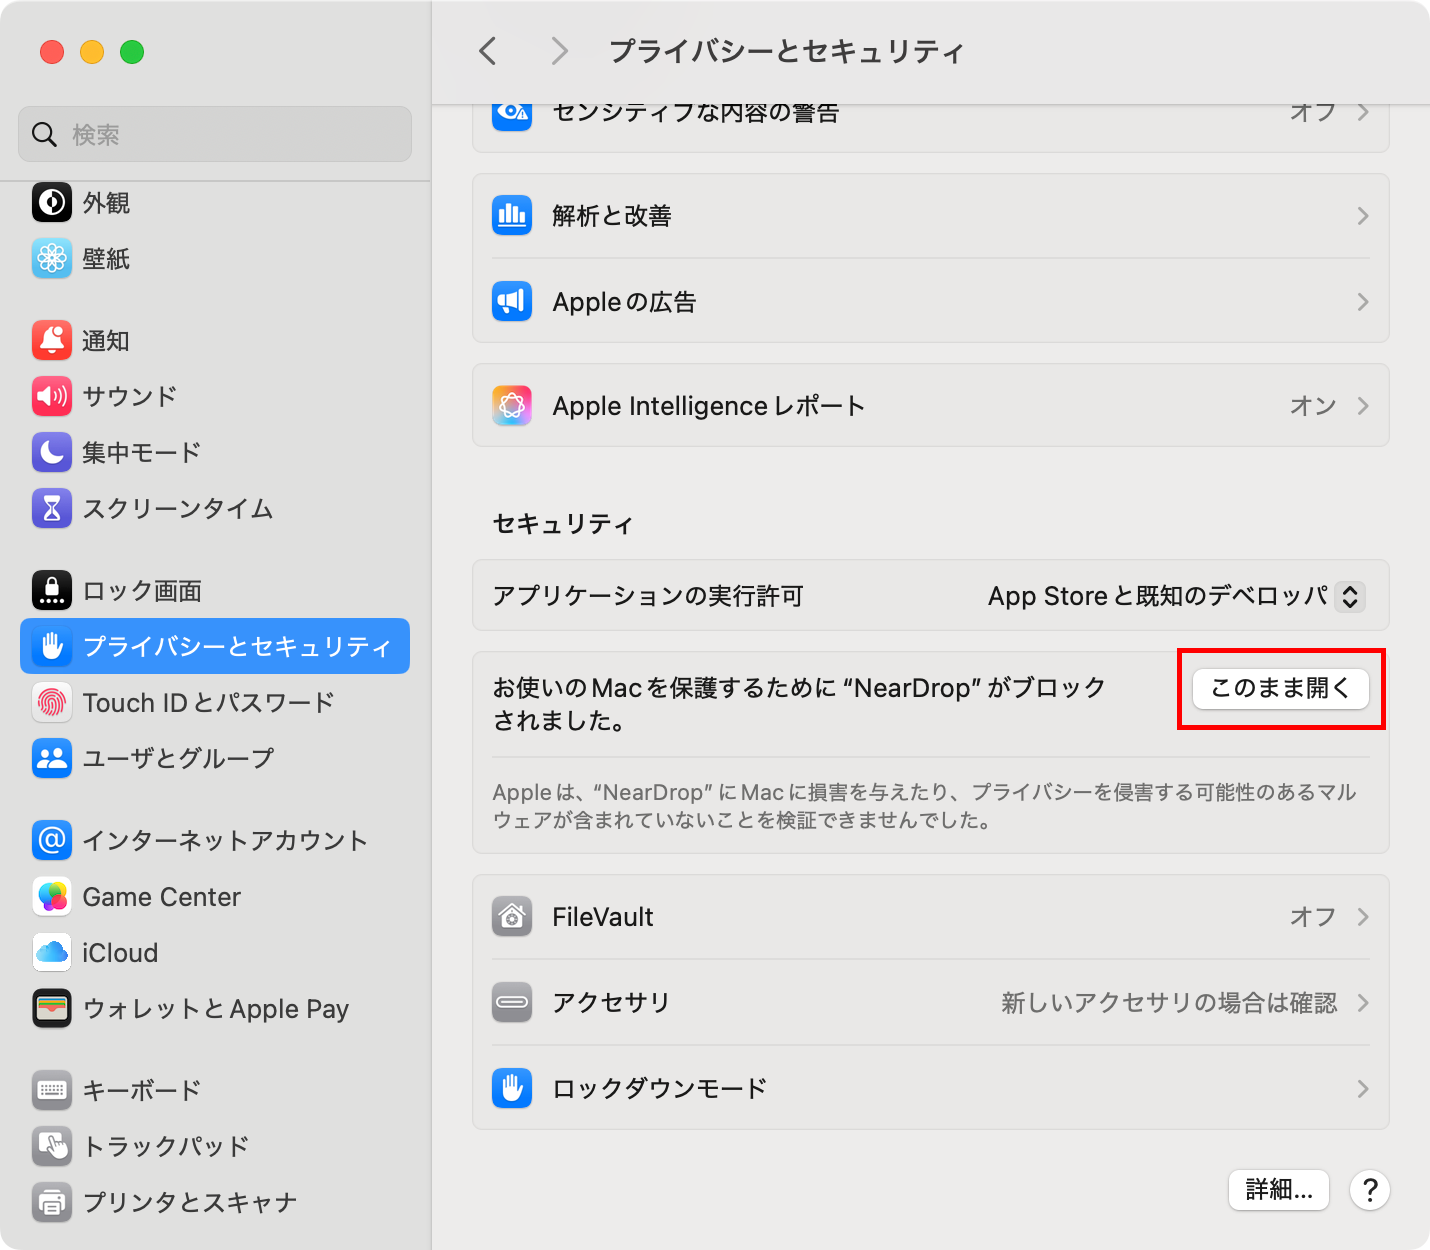Click the 解析と改善 chart icon

point(512,215)
